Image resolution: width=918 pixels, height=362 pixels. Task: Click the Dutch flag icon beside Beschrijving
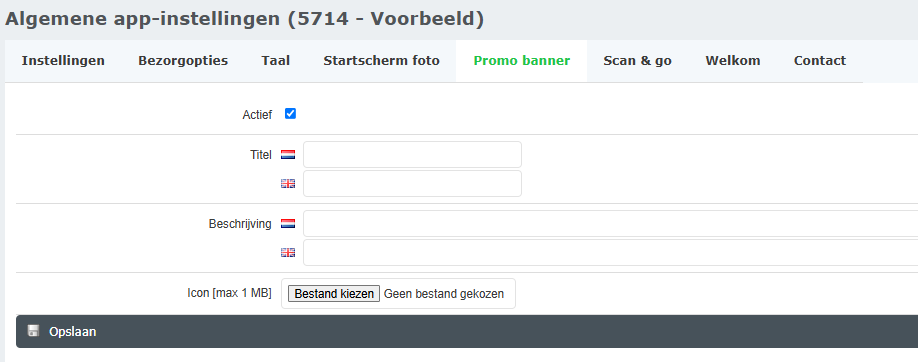tap(288, 224)
